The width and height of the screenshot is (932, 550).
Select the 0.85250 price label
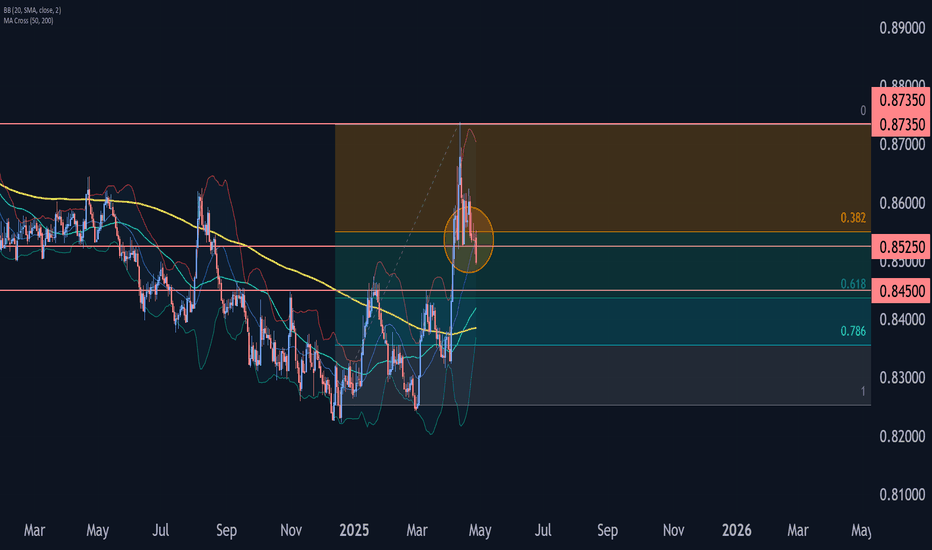(x=901, y=246)
